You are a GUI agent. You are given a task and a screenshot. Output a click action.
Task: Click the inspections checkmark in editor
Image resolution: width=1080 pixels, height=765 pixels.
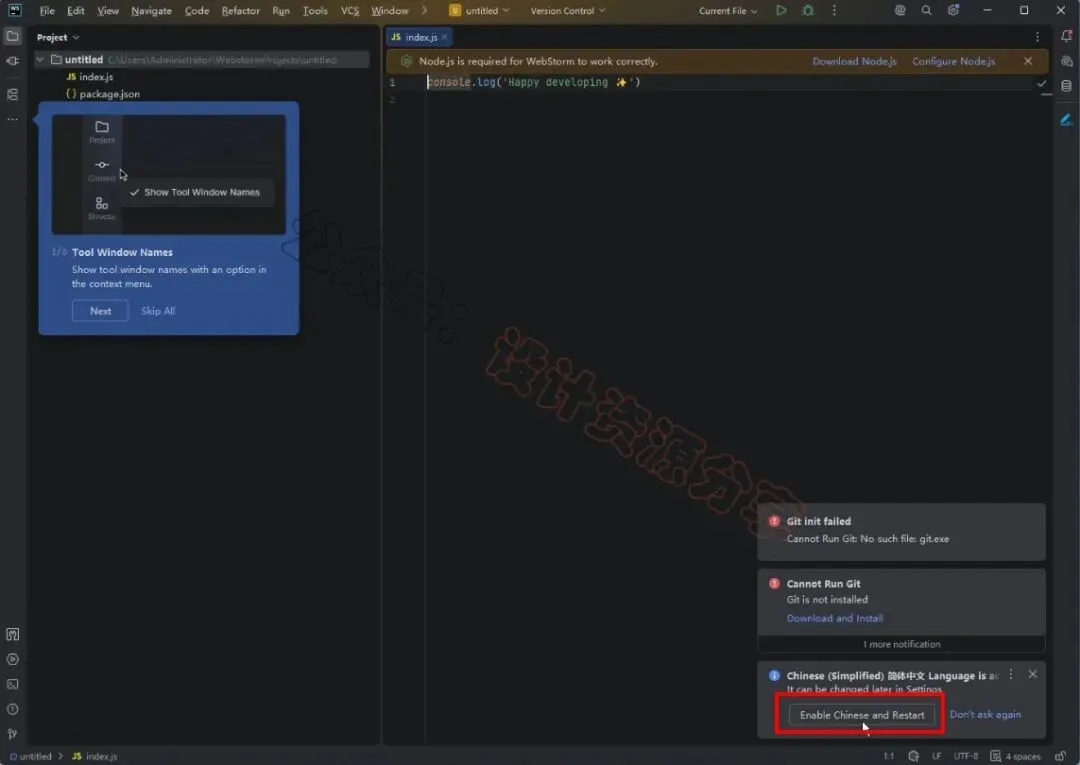[1041, 83]
